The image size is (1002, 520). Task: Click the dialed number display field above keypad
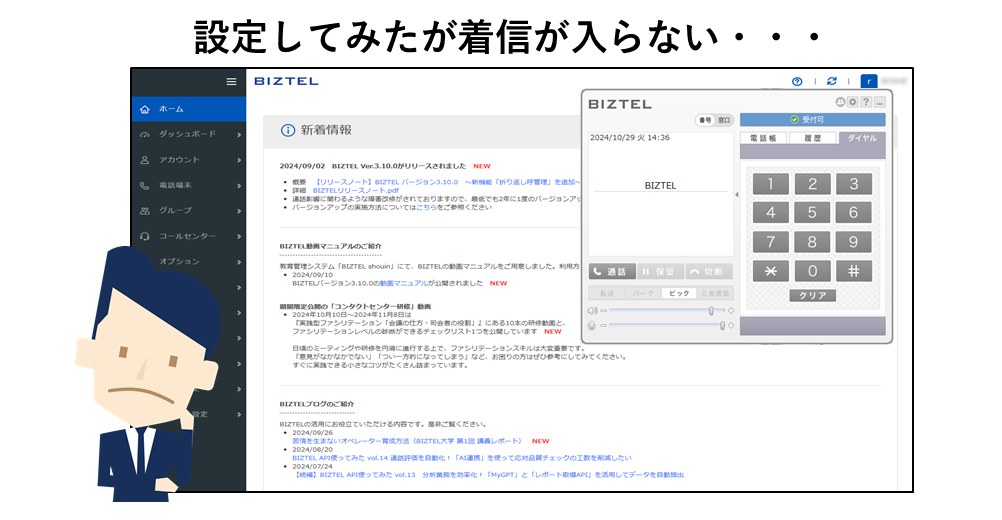pyautogui.click(x=812, y=153)
